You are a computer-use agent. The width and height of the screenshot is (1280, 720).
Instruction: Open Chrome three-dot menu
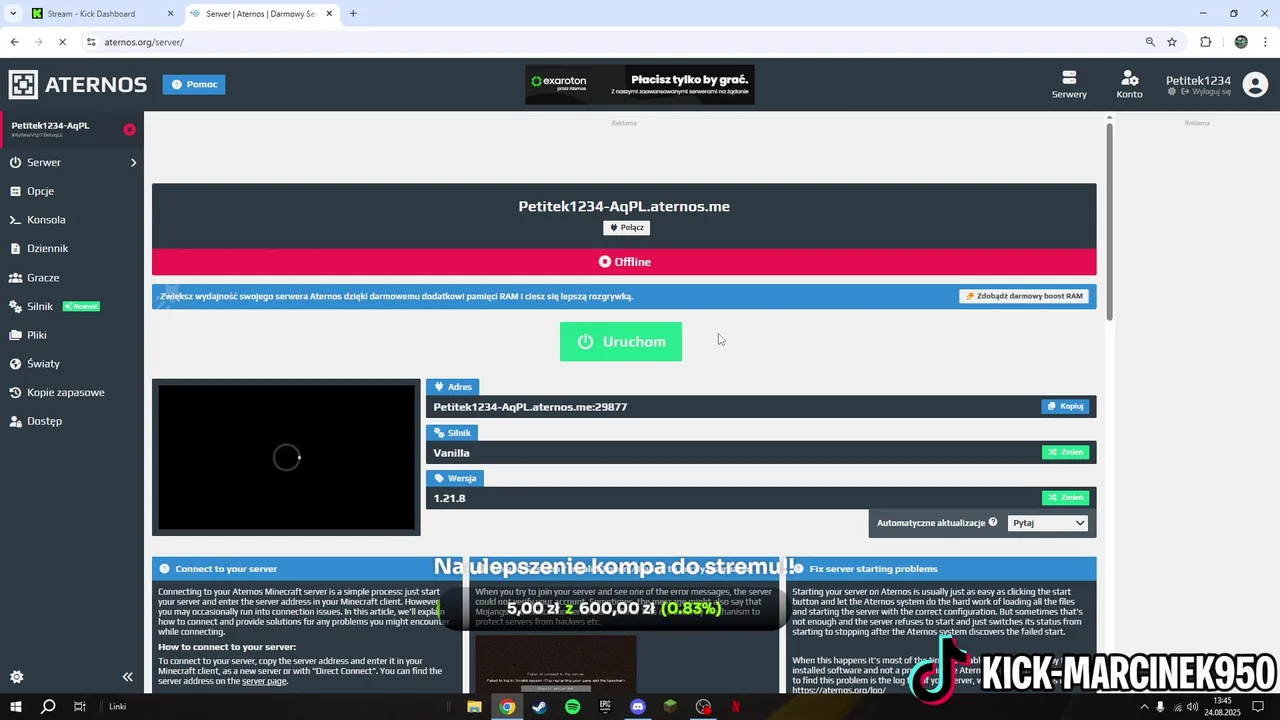[x=1265, y=42]
